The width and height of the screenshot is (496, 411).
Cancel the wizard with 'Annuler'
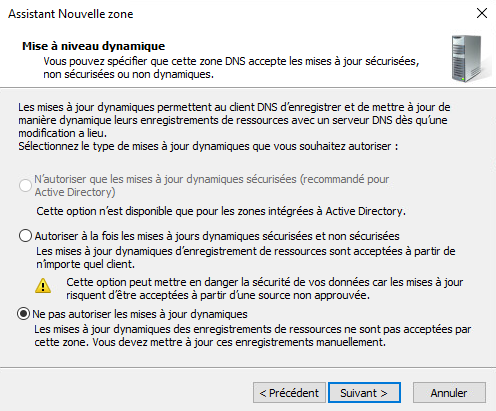449,393
